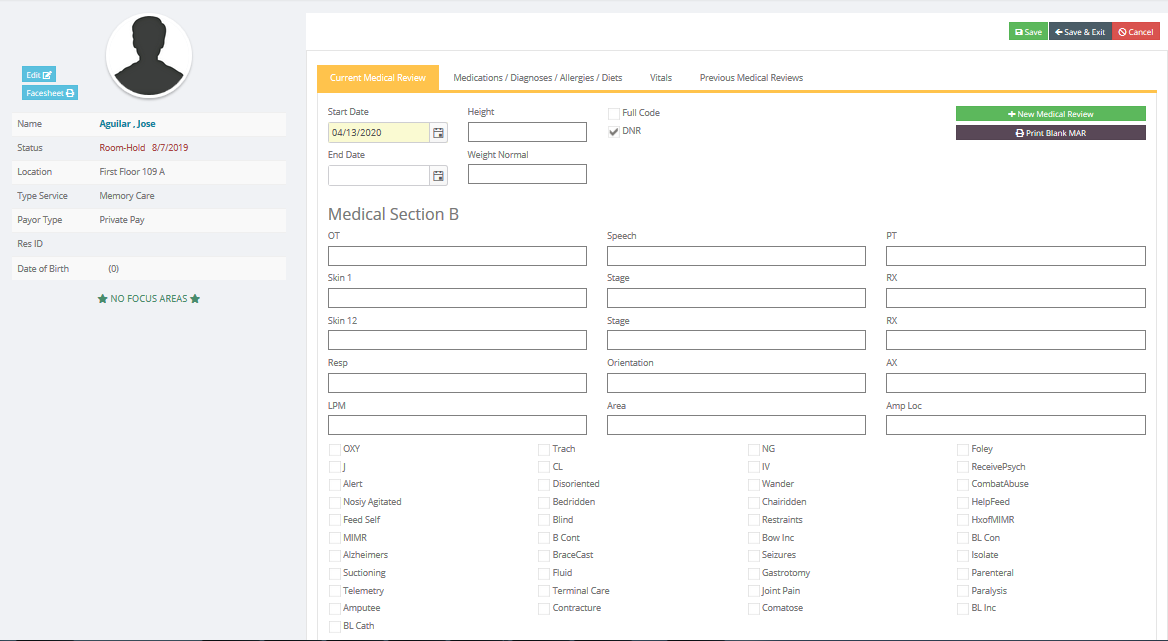Open the End Date calendar picker
The height and width of the screenshot is (641, 1168).
[439, 176]
